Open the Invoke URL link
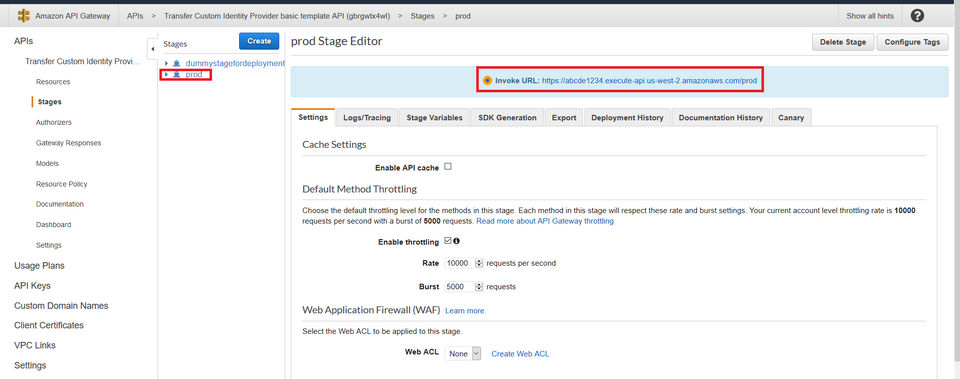The width and height of the screenshot is (960, 379). pyautogui.click(x=650, y=80)
